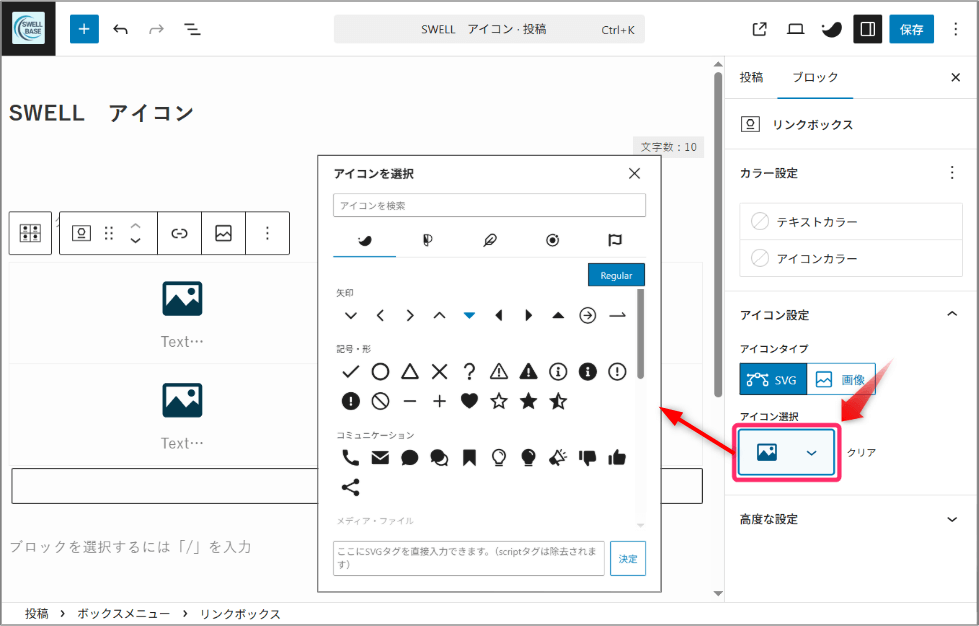Open アイコンカラー color picker
979x626 pixels.
tap(851, 258)
